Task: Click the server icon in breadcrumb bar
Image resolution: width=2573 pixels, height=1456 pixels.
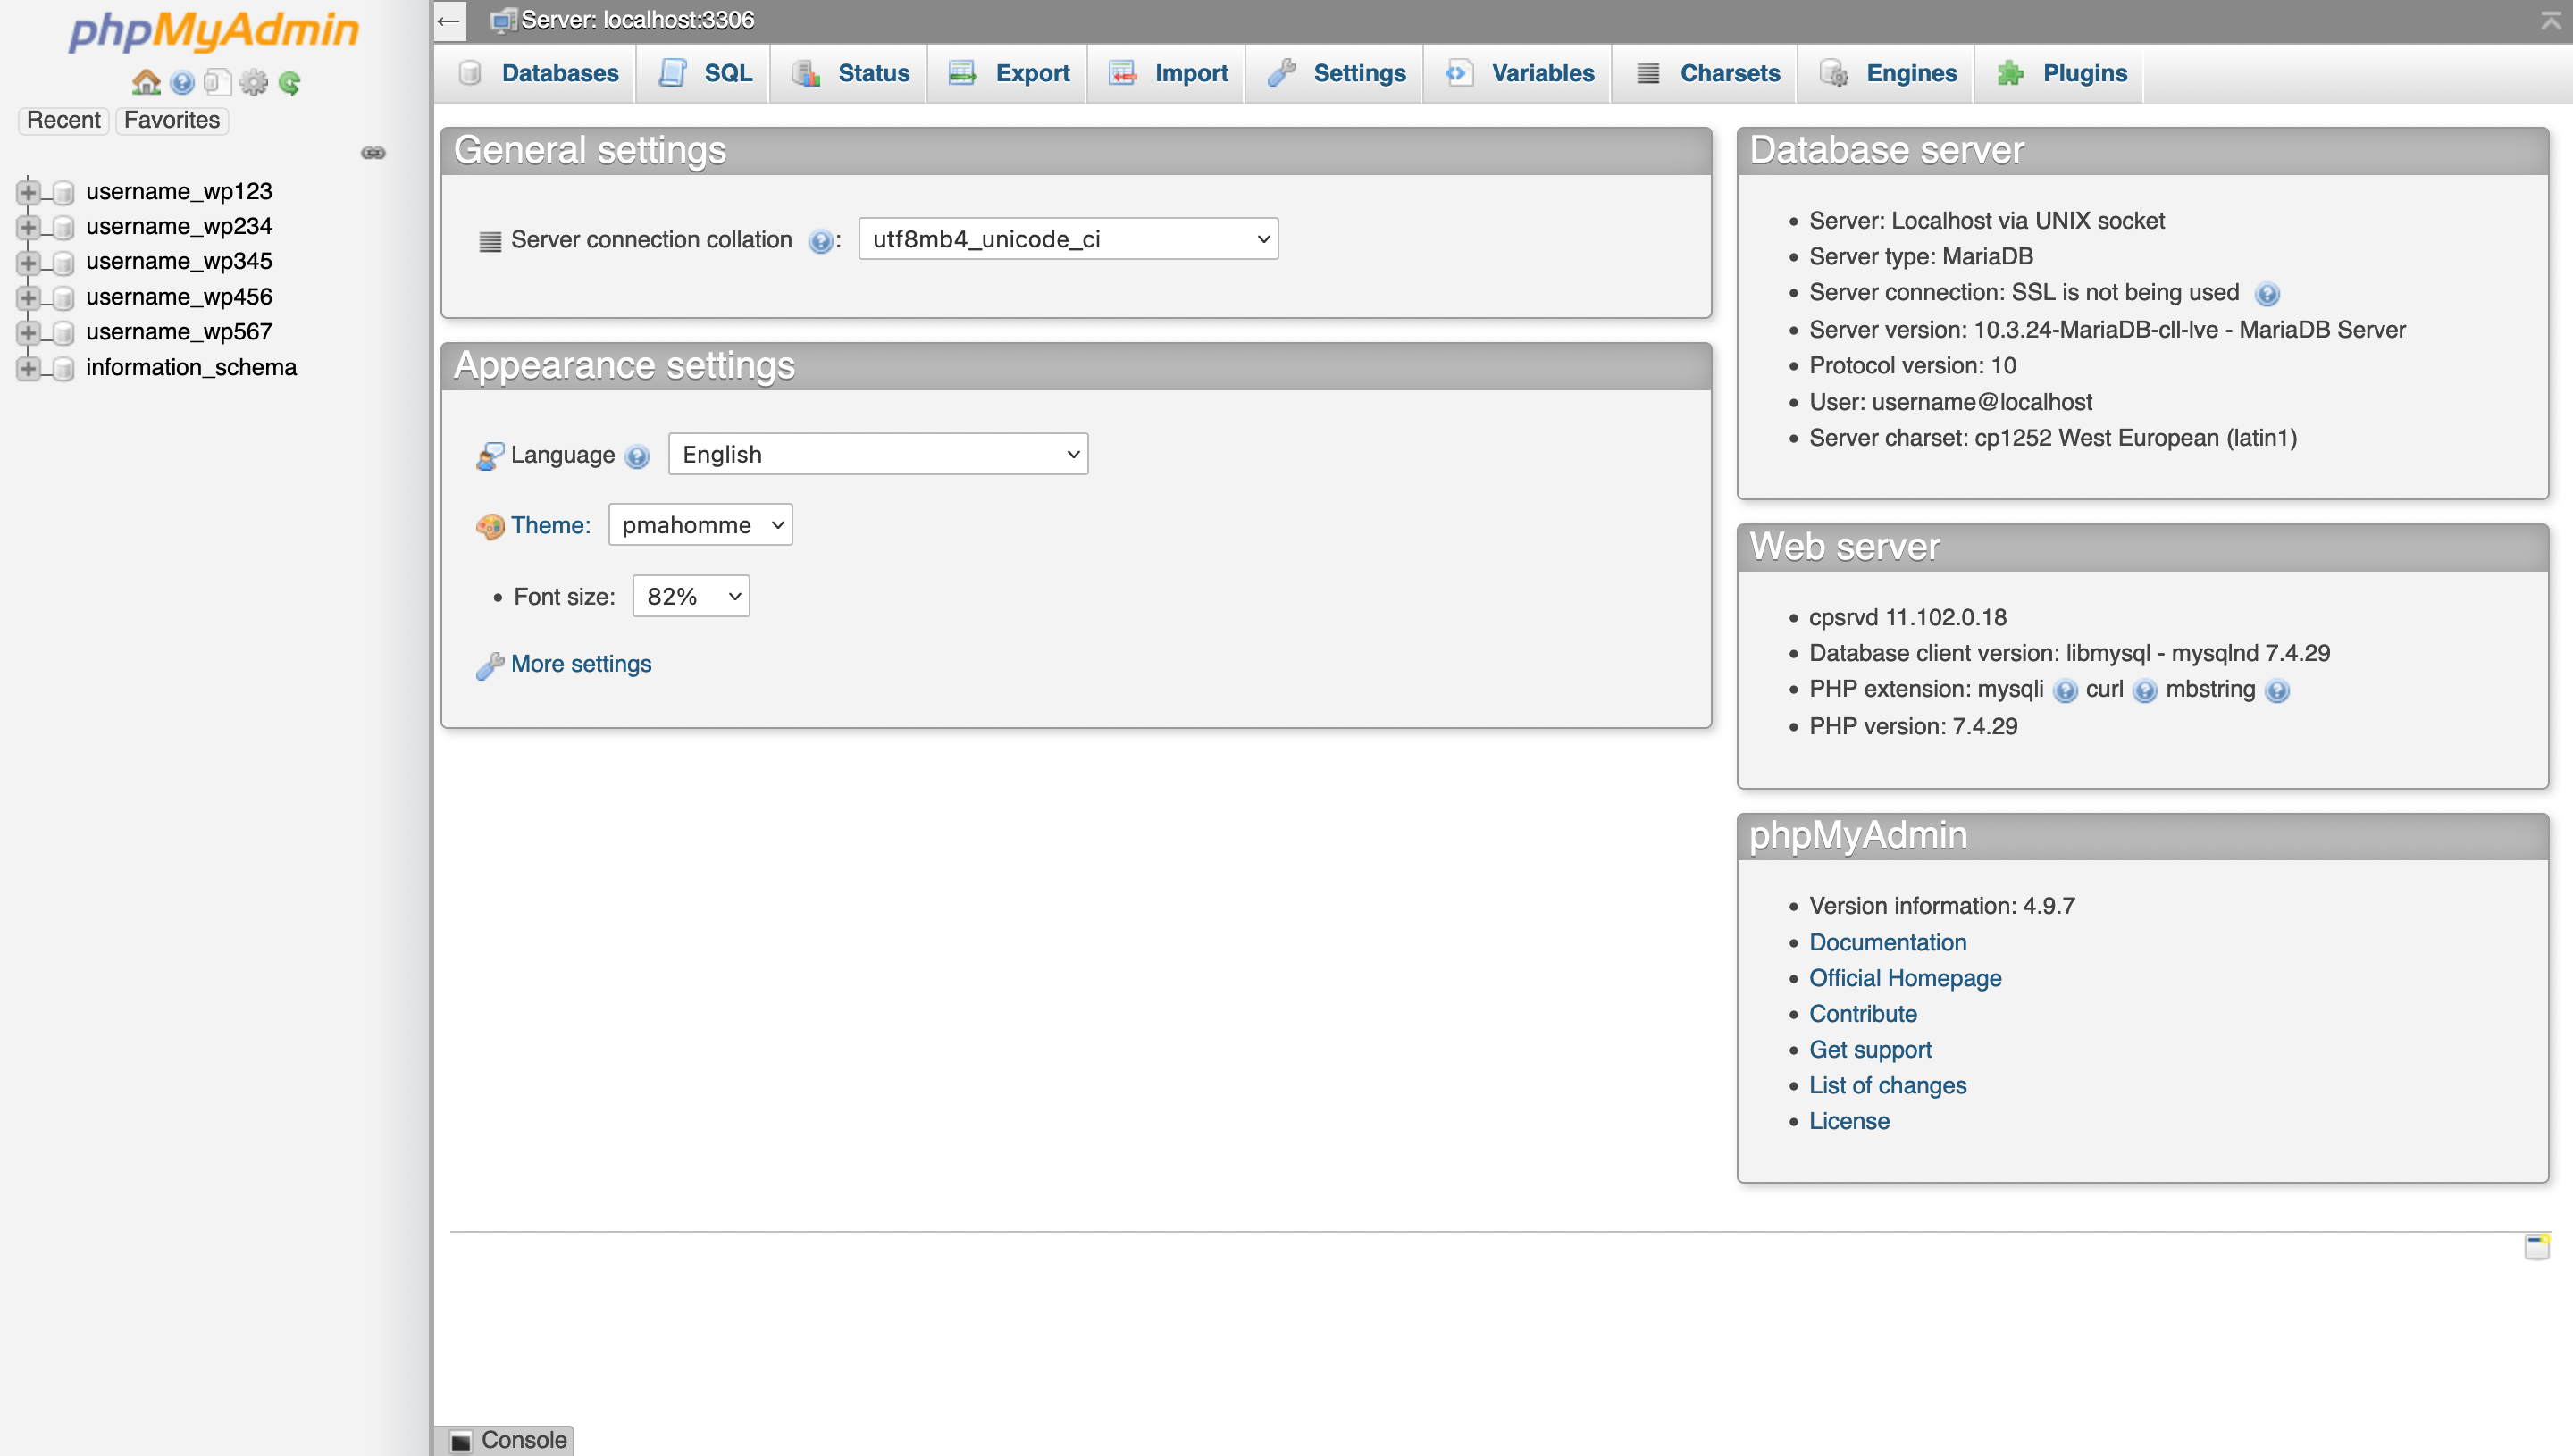Action: coord(503,20)
